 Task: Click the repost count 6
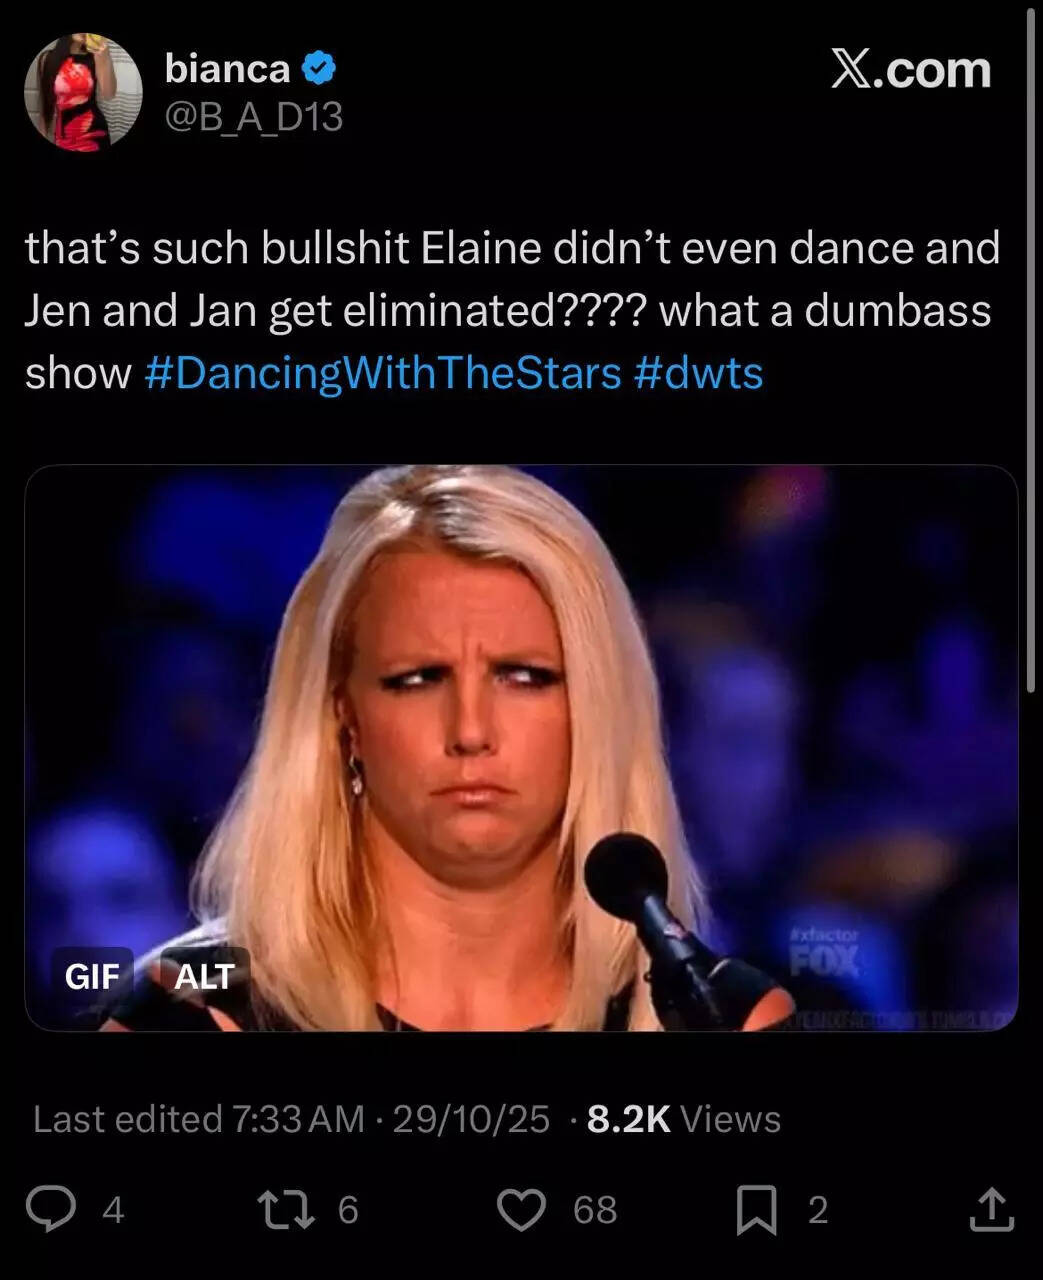[347, 1210]
